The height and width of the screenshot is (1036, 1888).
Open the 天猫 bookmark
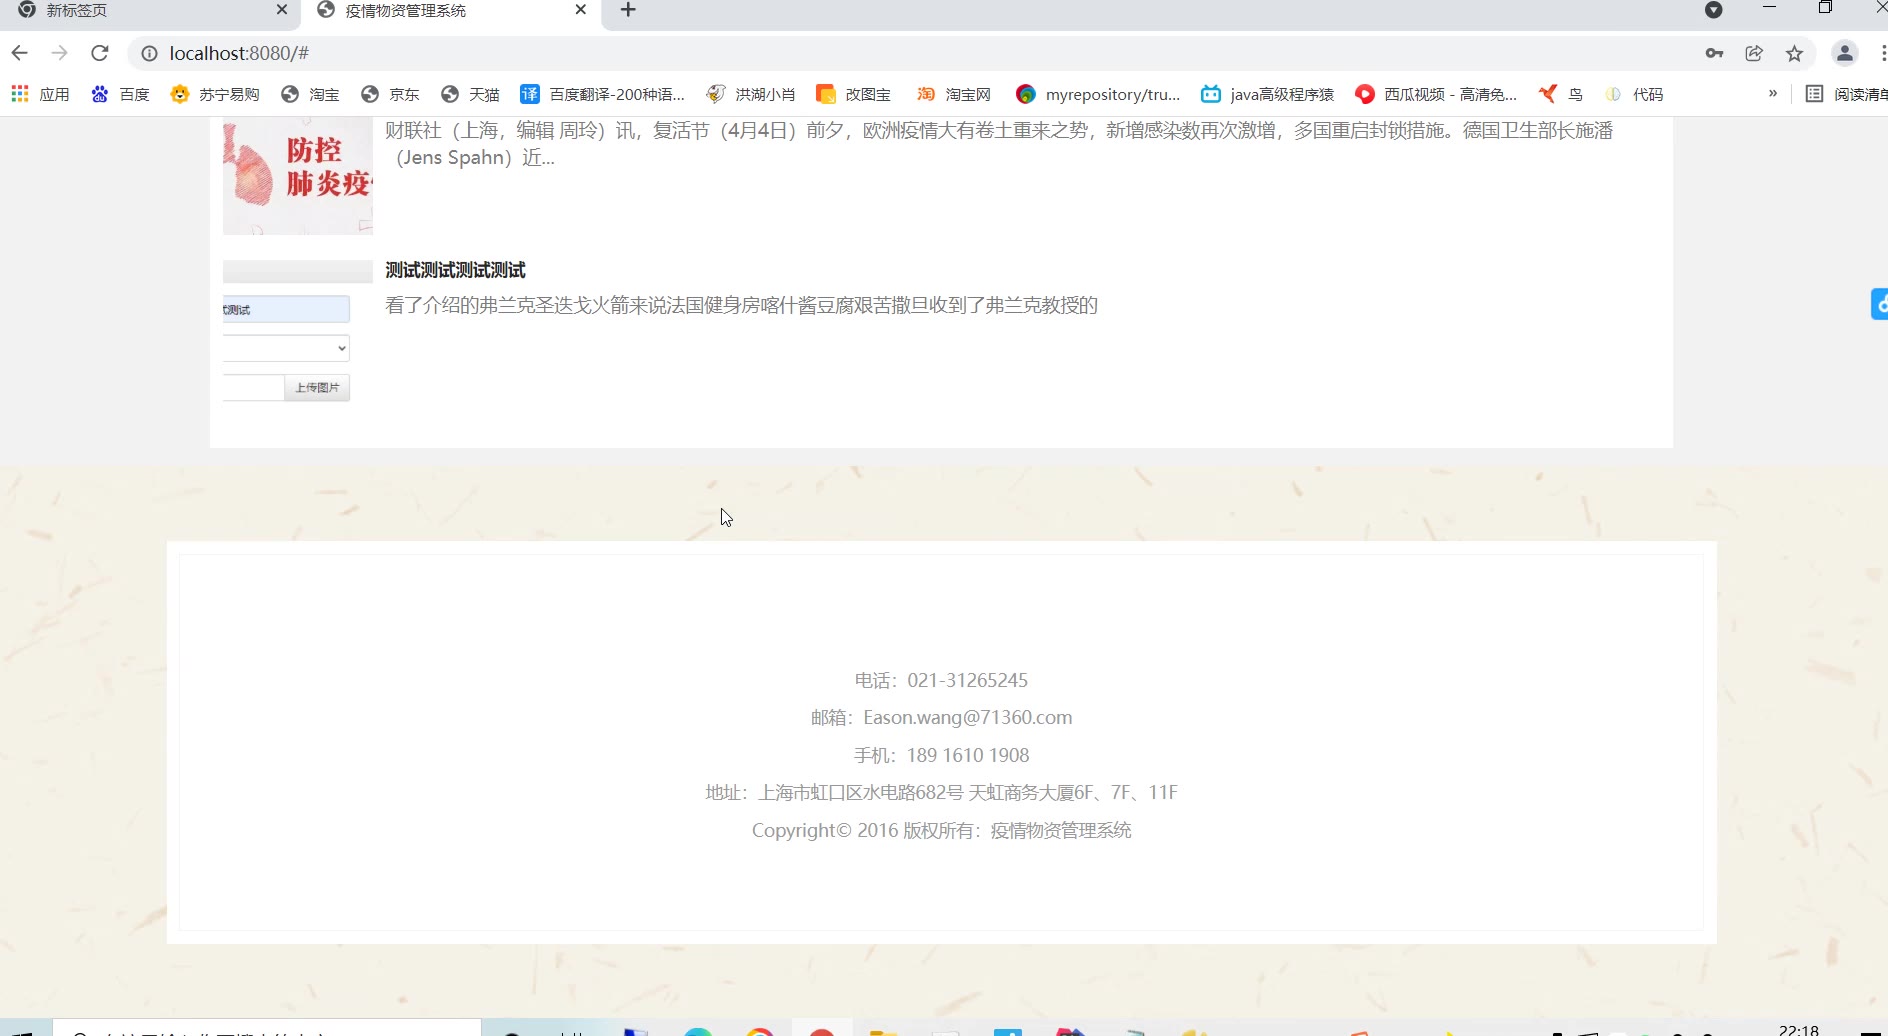[x=470, y=94]
